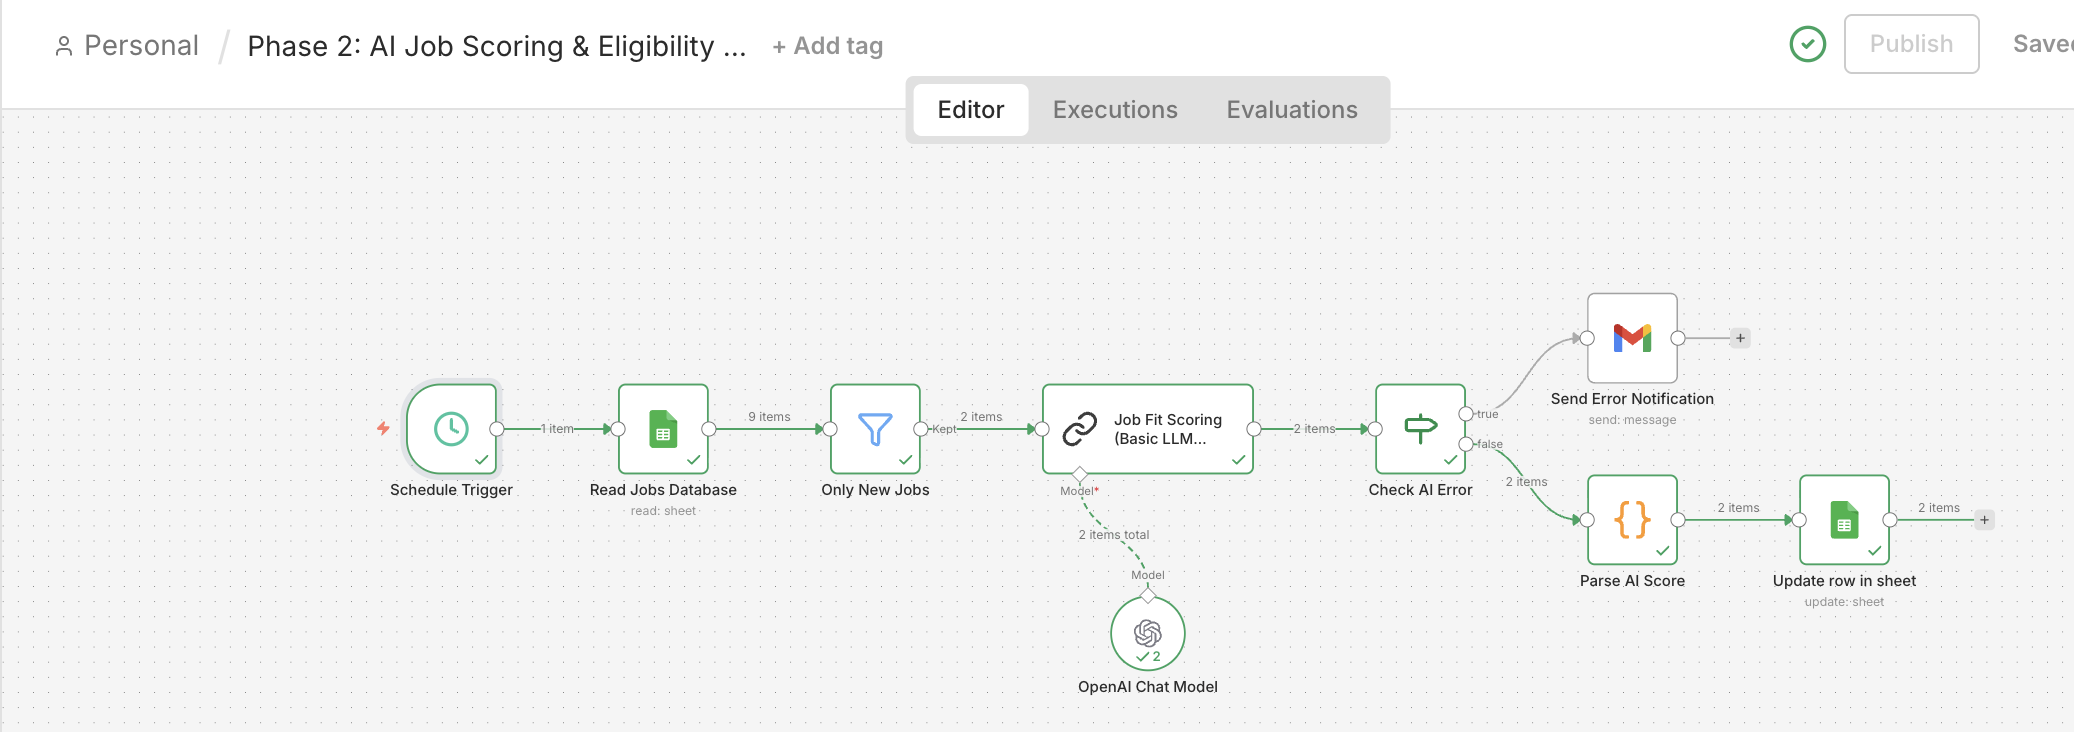This screenshot has width=2074, height=732.
Task: Click the Publish button
Action: [x=1911, y=44]
